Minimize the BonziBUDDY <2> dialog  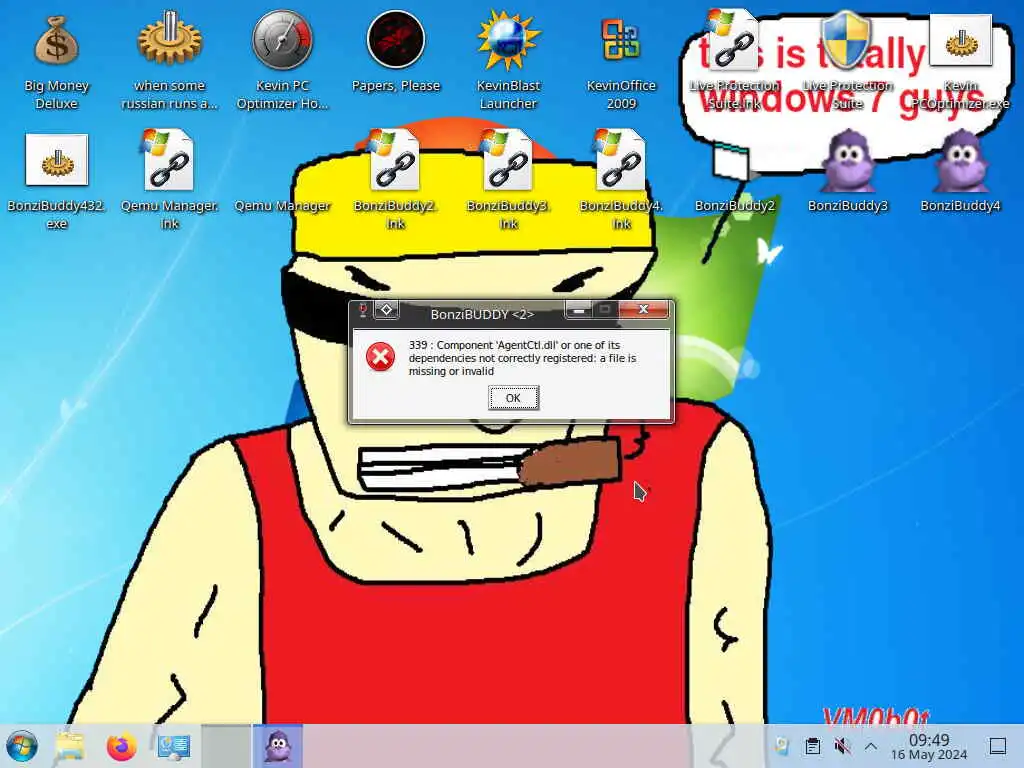579,310
